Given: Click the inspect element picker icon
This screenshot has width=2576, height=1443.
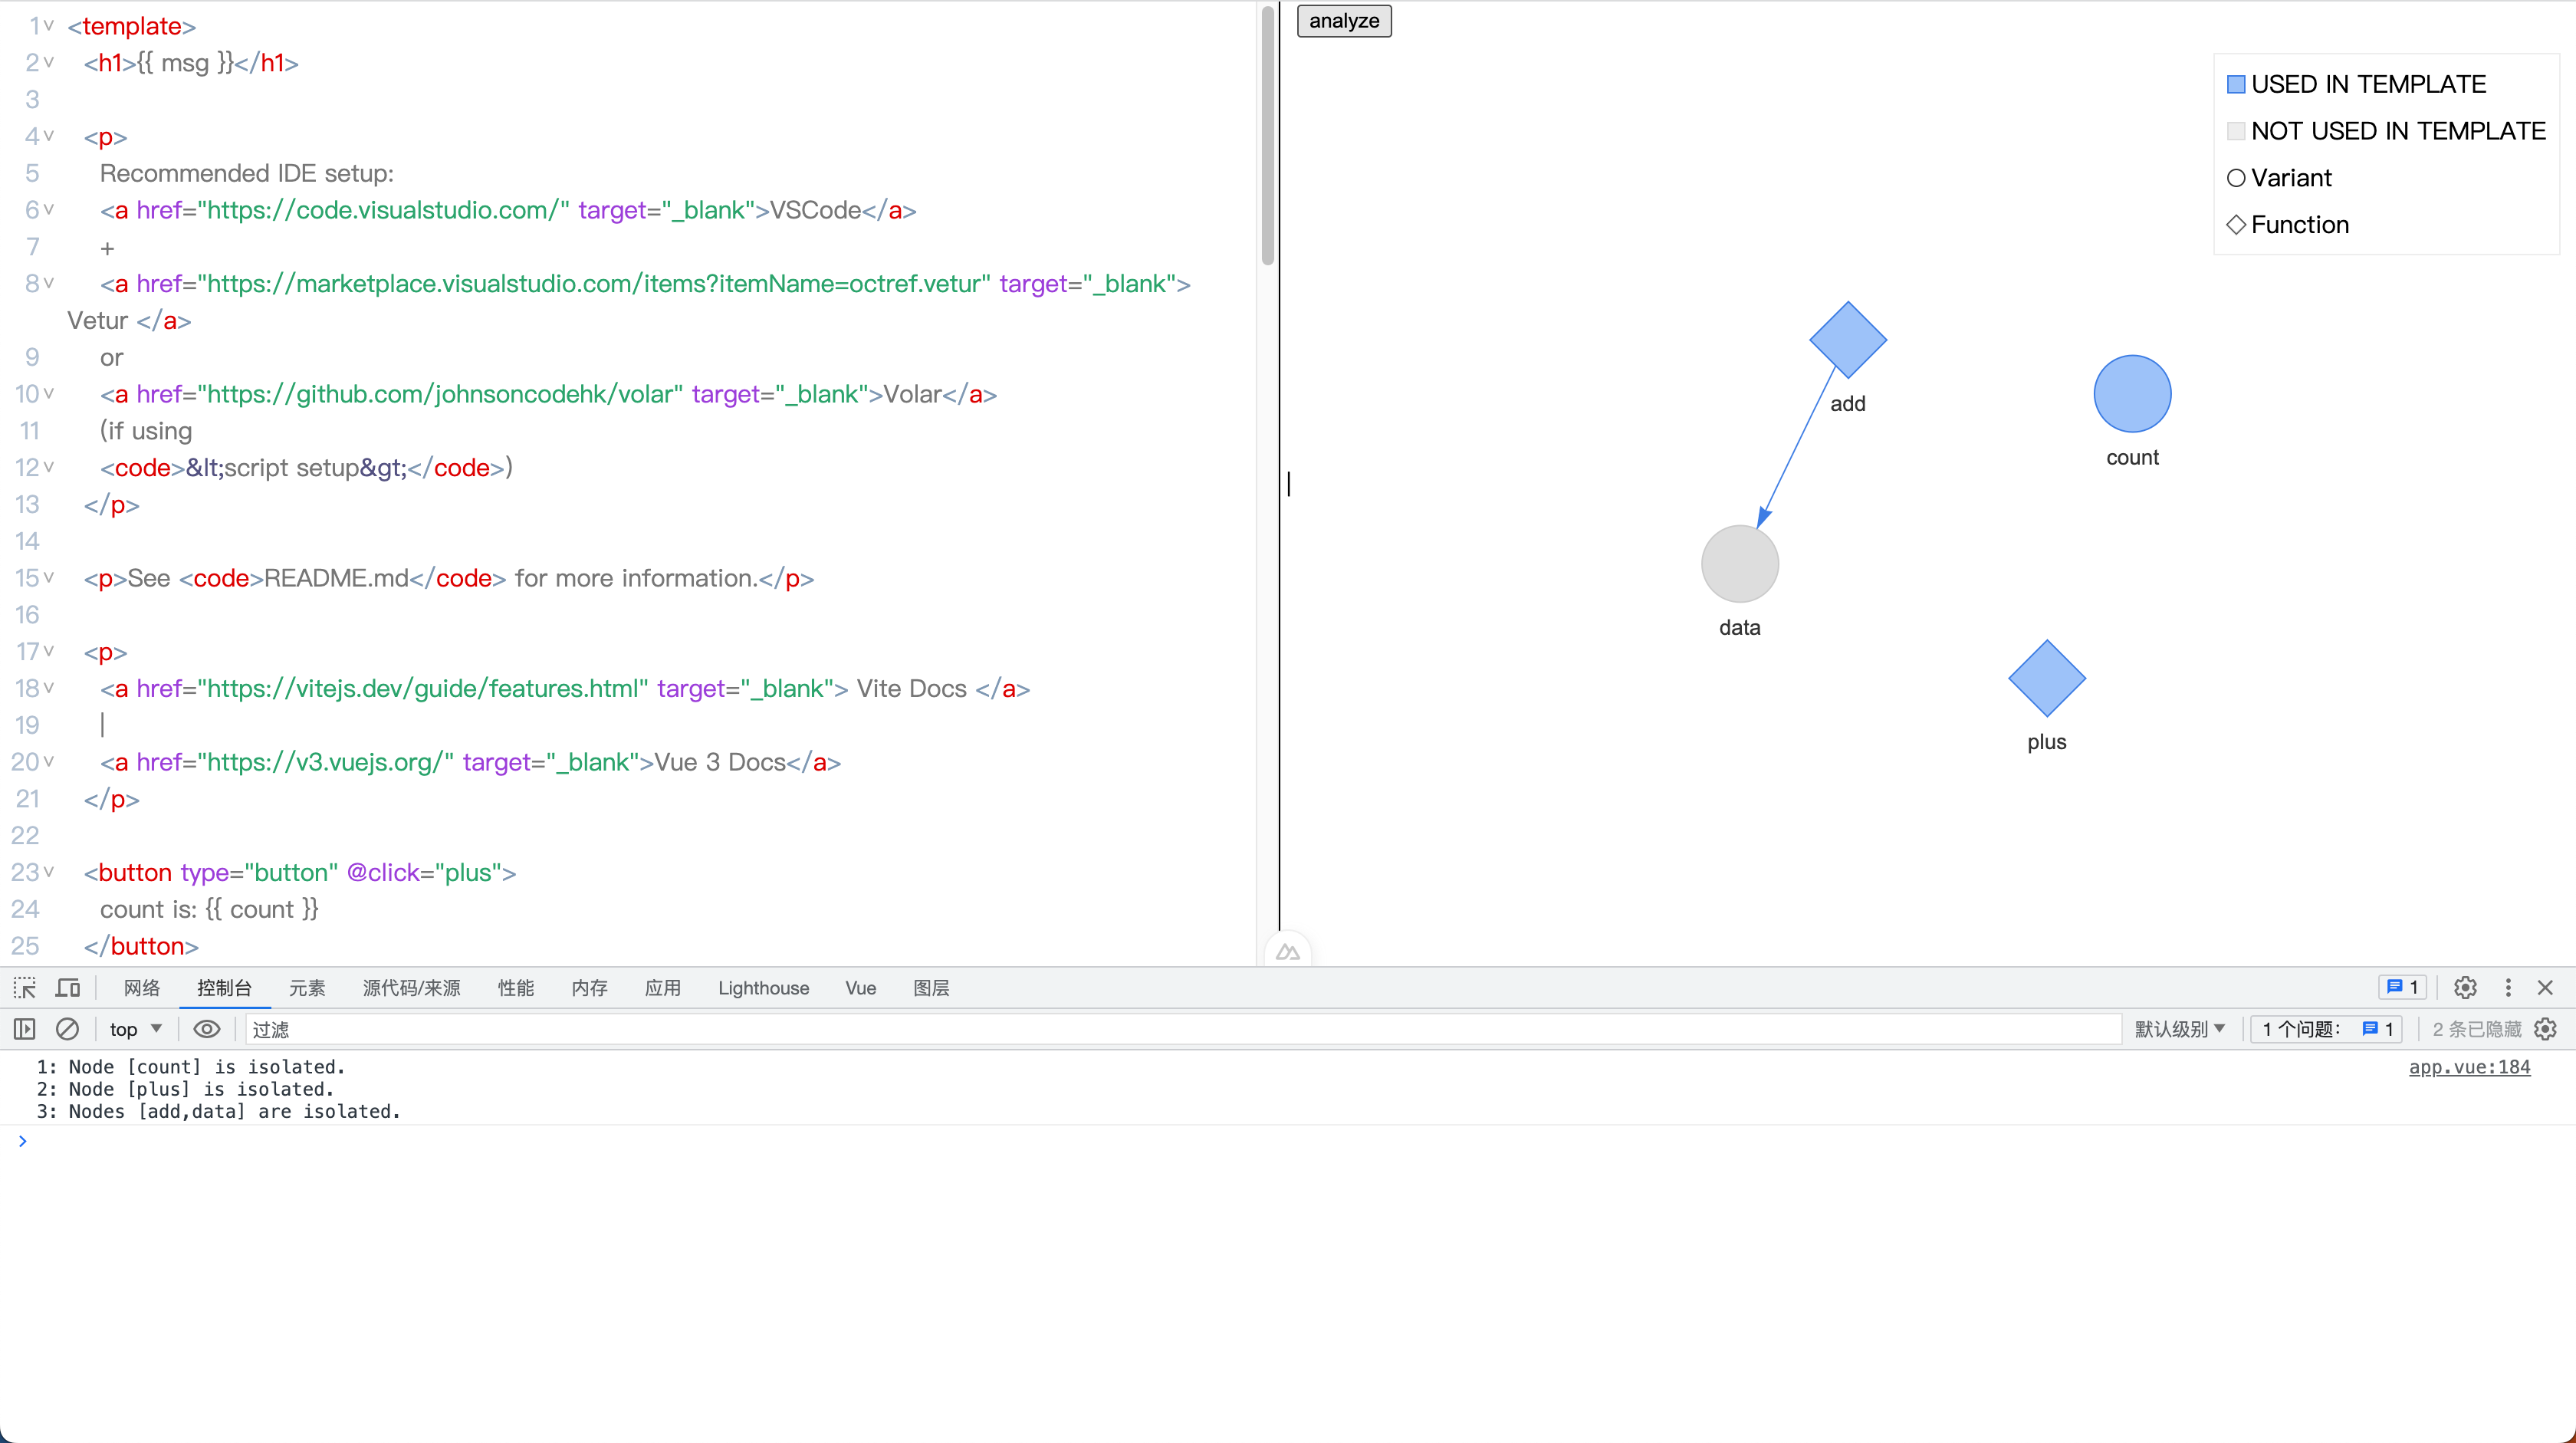Looking at the screenshot, I should pos(25,988).
